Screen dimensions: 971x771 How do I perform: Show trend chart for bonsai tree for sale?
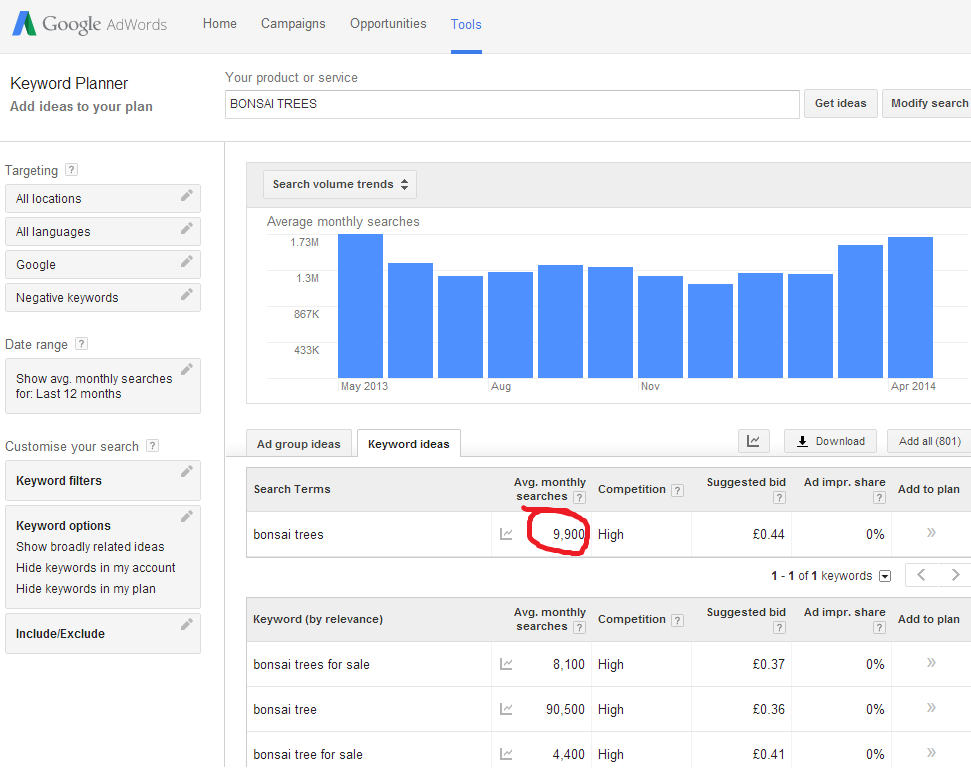pos(506,754)
